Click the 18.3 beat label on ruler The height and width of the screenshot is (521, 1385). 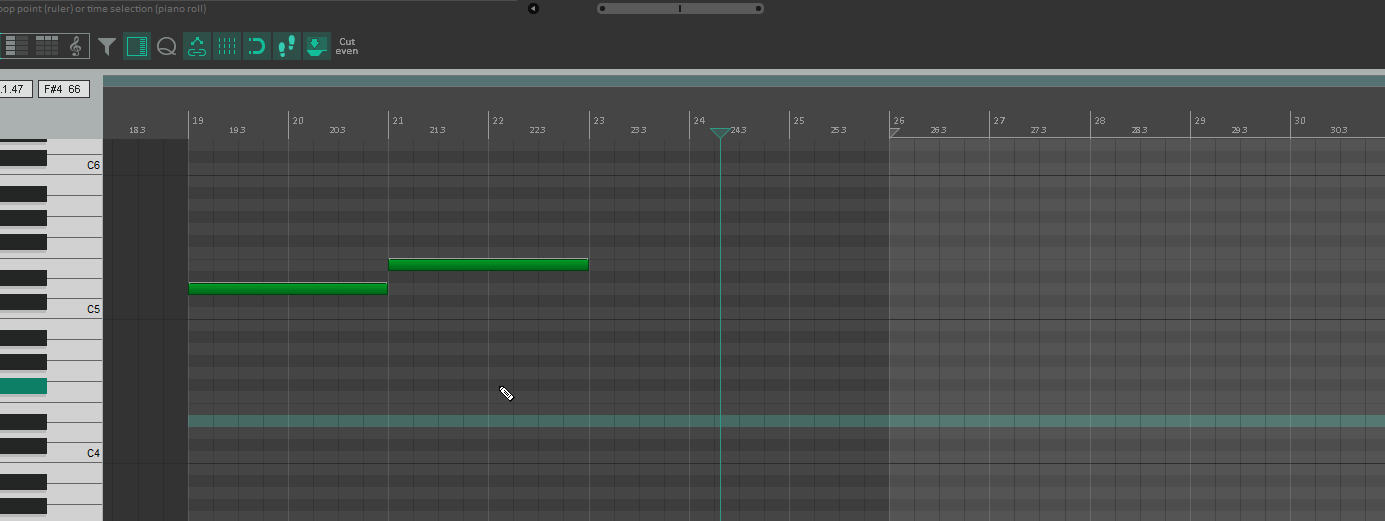coord(137,130)
